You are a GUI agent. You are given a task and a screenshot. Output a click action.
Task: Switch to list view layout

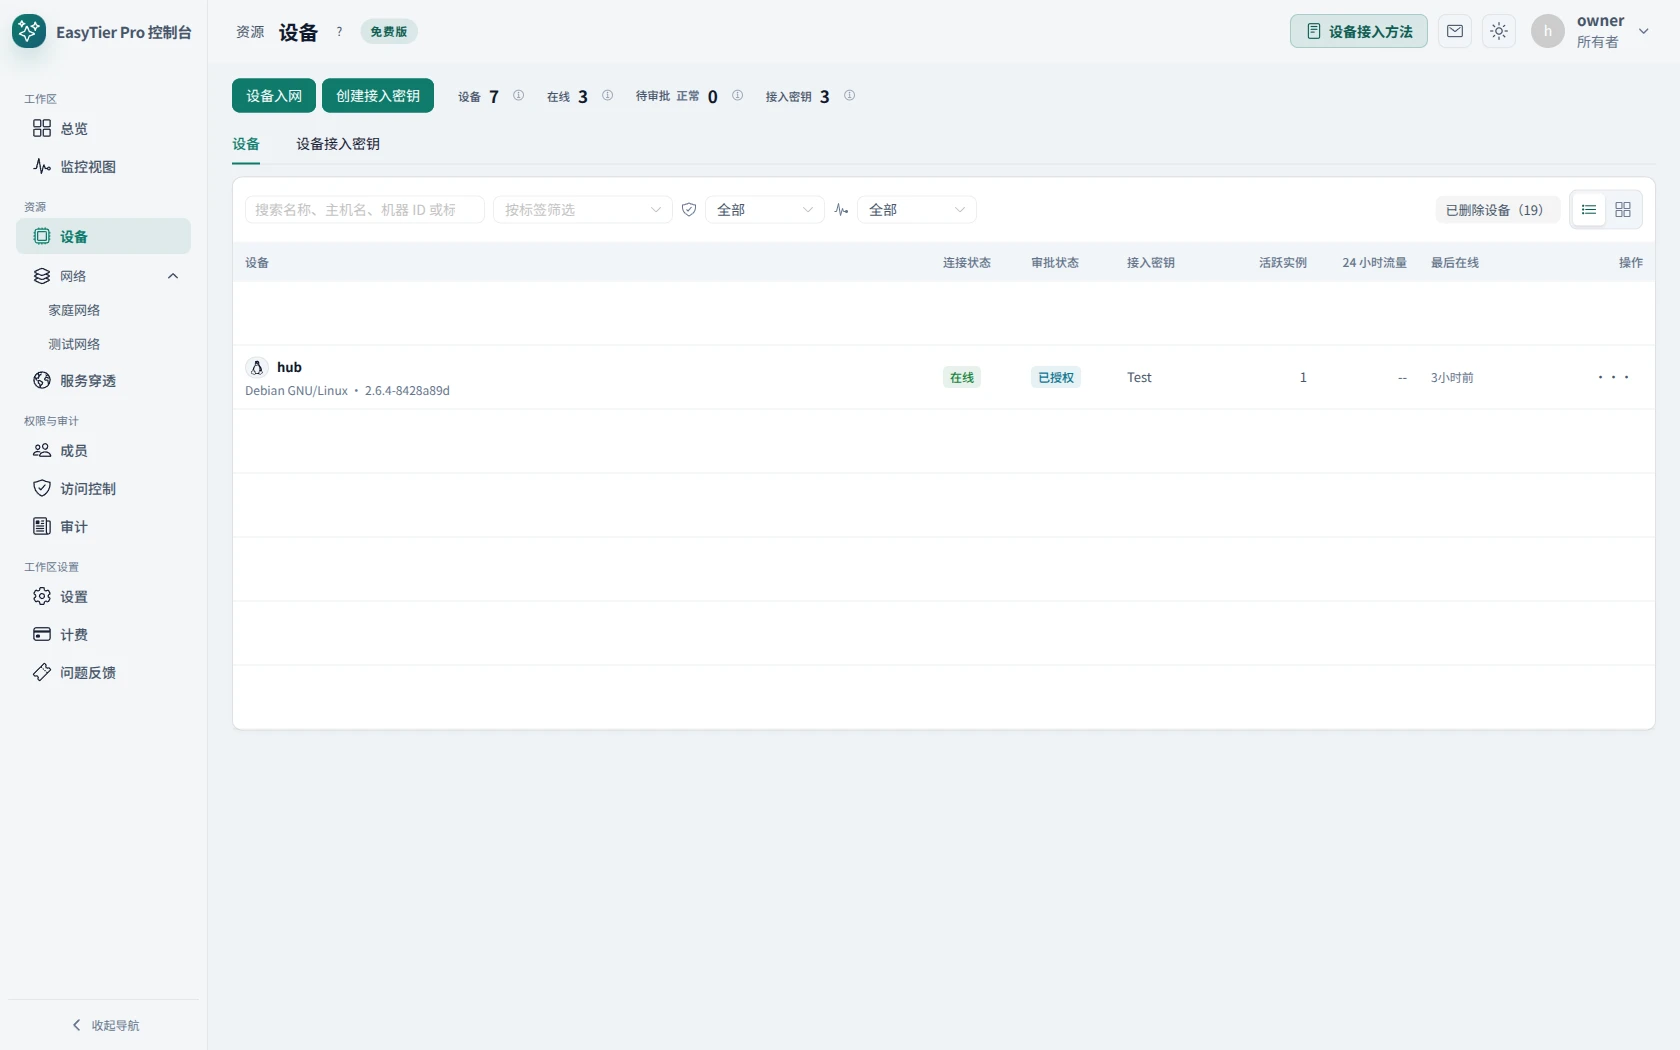pyautogui.click(x=1589, y=210)
